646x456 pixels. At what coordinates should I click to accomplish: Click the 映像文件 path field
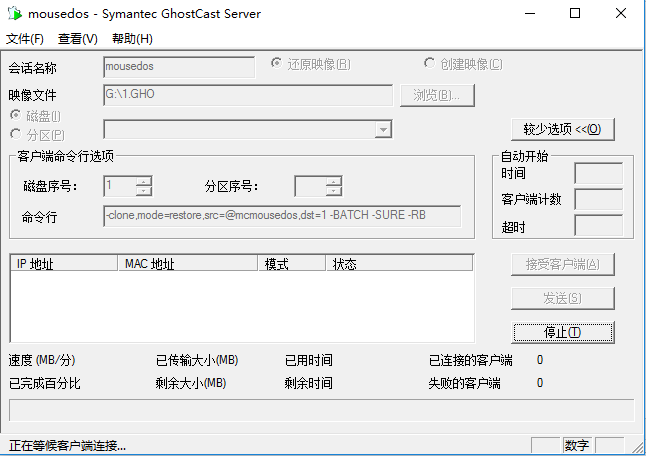(x=248, y=95)
